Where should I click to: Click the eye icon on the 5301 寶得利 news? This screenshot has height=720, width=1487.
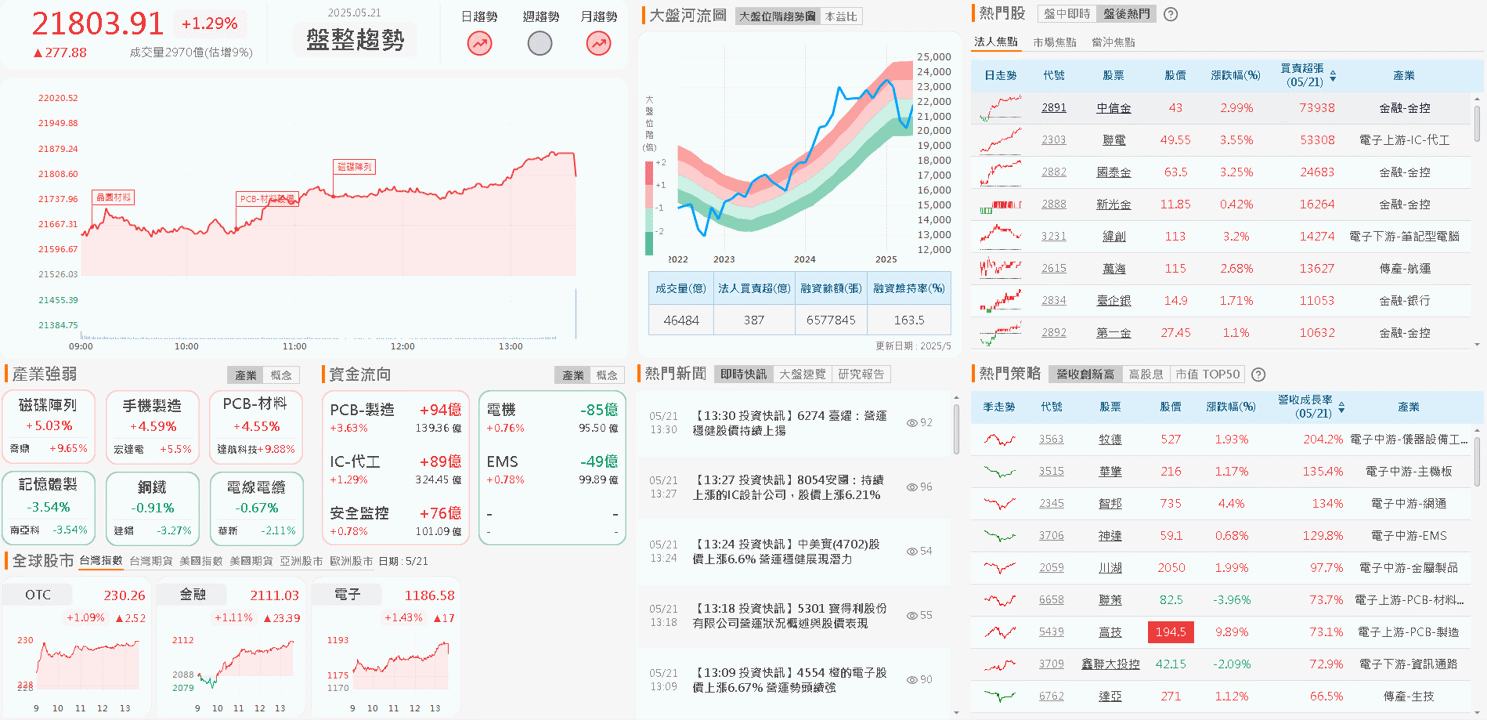coord(911,615)
